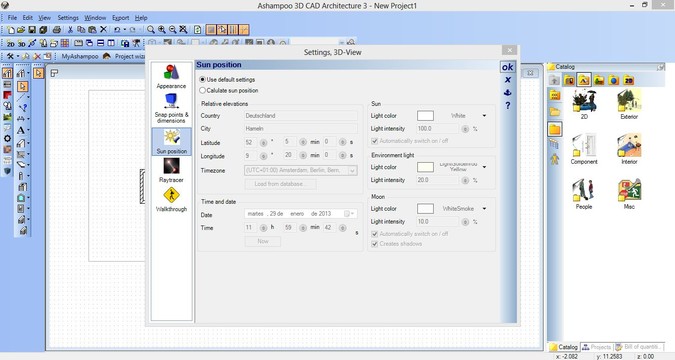This screenshot has width=675, height=360.
Task: Click the Environment light color swatch
Action: pos(425,167)
